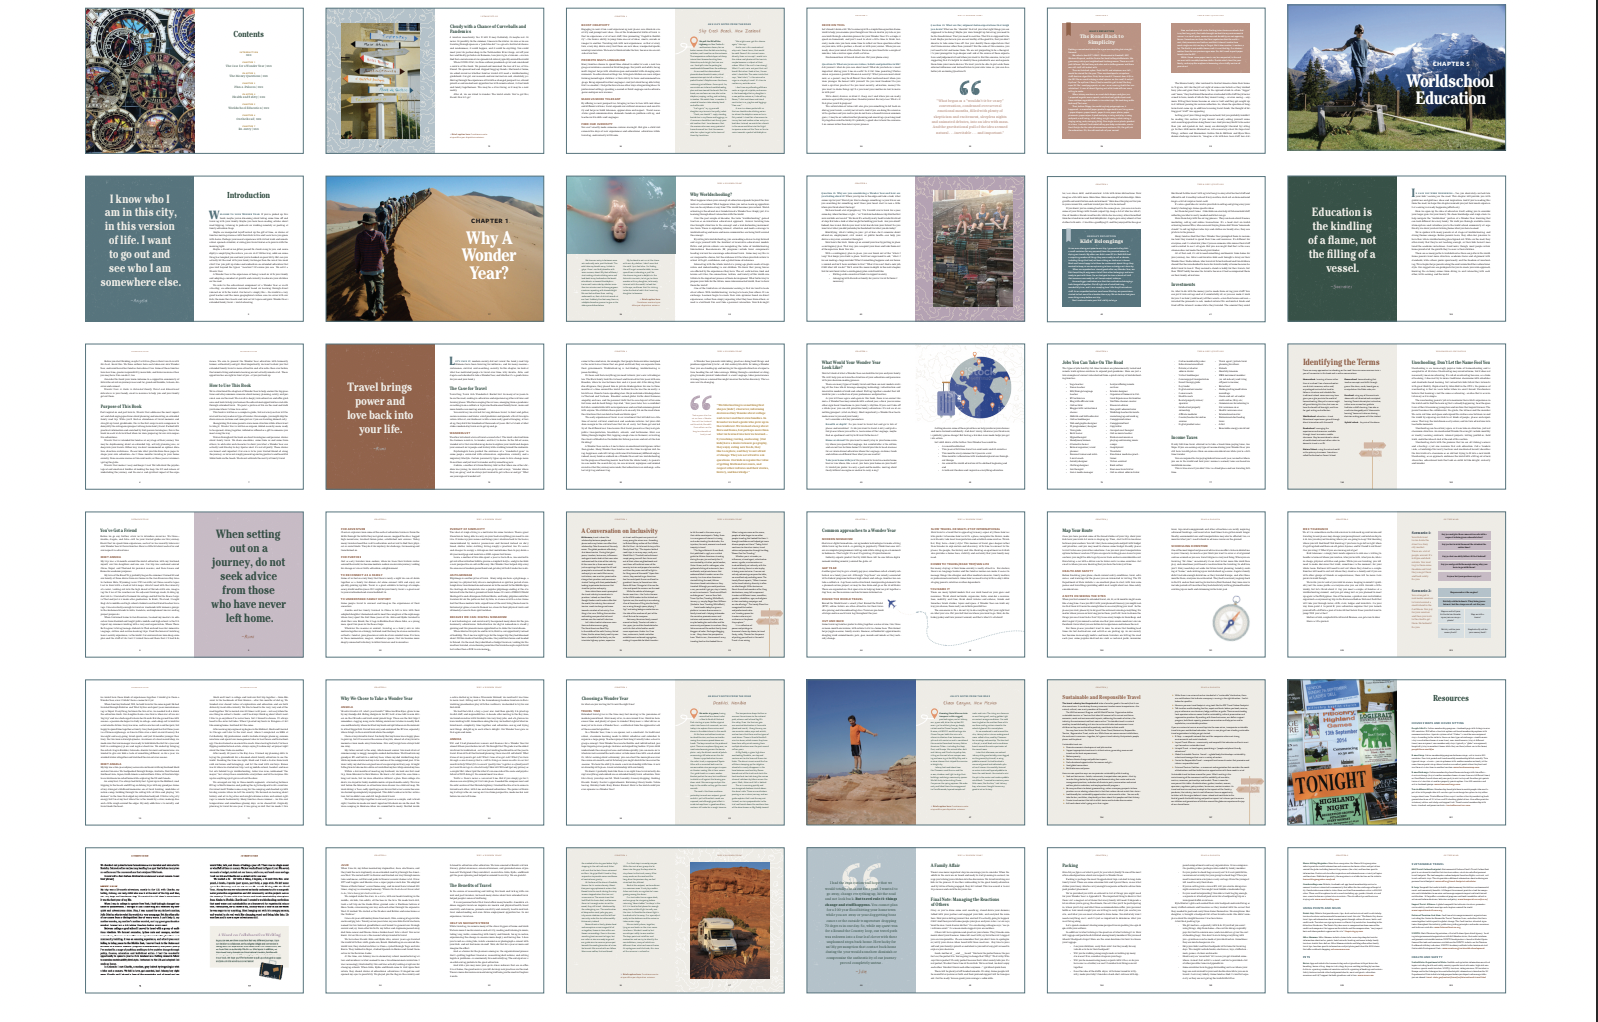This screenshot has height=1022, width=1598.
Task: Select 'Why We Chose to Take a Wonder Year'
Action: (x=434, y=753)
